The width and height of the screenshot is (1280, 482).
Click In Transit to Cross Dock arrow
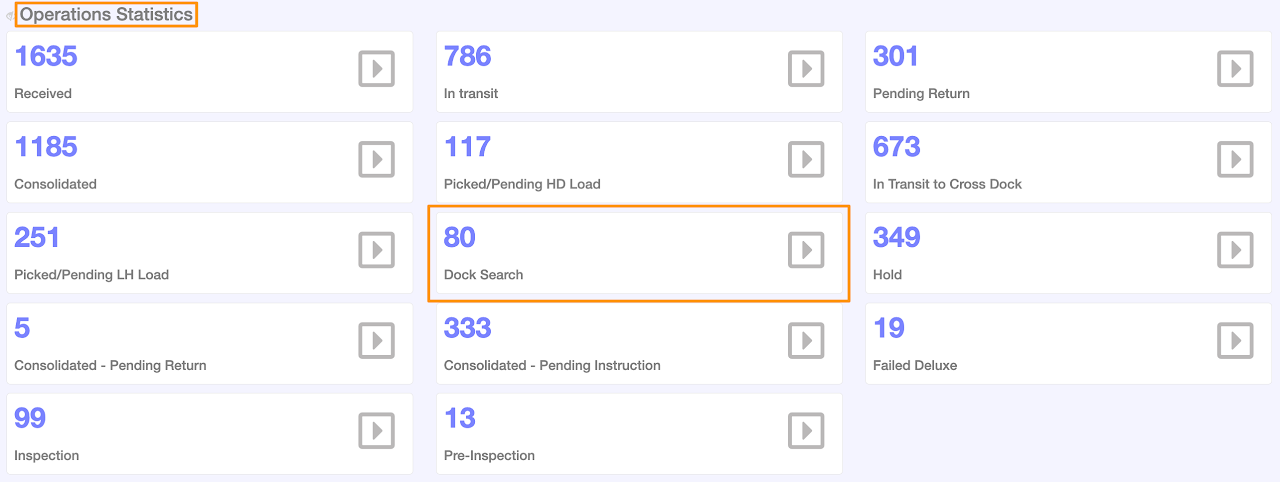pyautogui.click(x=1235, y=159)
